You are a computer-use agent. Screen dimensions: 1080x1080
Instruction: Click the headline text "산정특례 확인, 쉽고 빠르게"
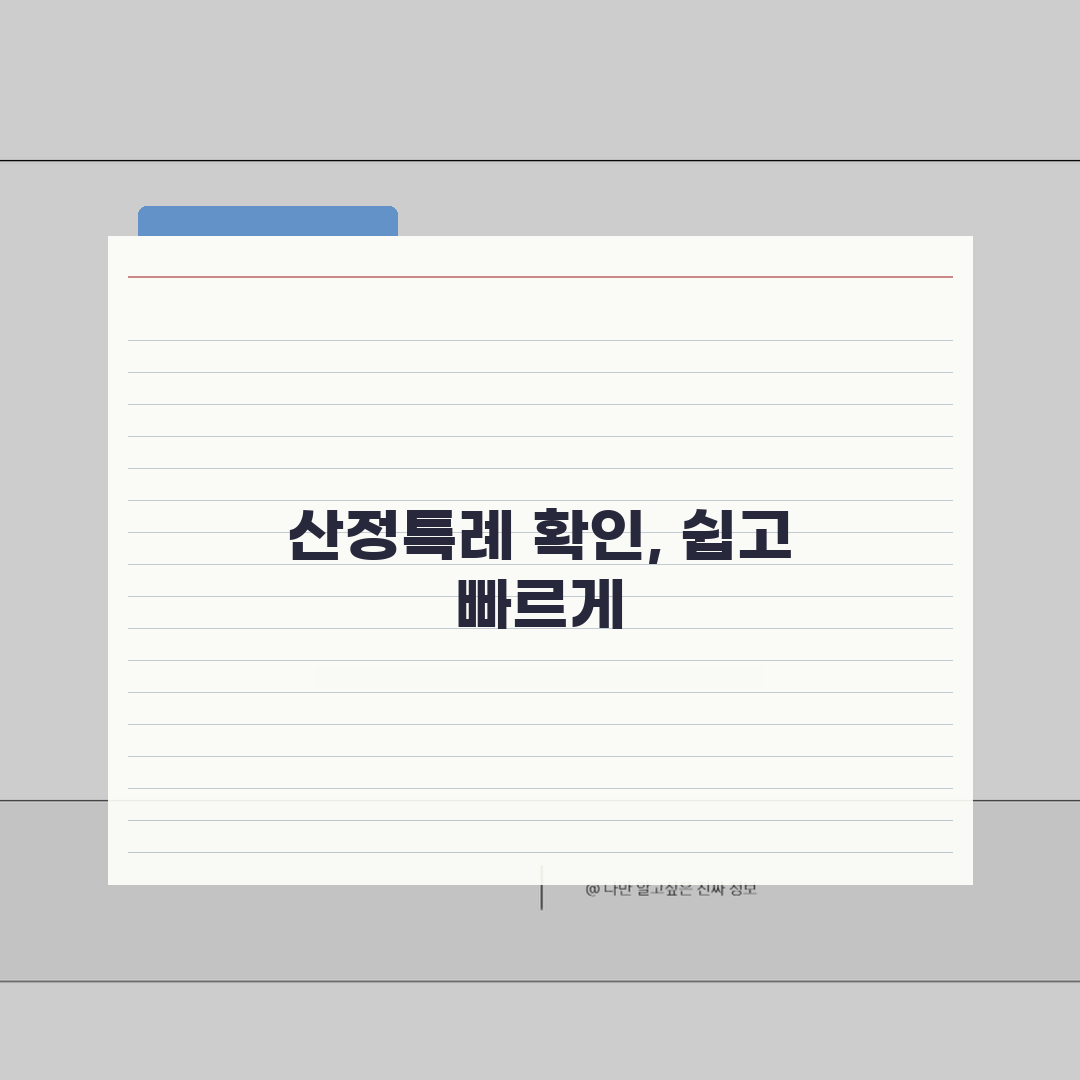540,568
